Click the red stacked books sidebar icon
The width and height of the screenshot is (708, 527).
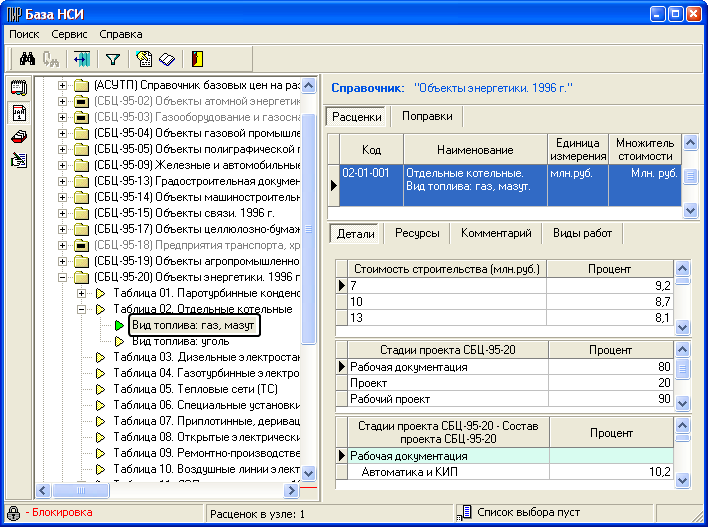point(18,136)
